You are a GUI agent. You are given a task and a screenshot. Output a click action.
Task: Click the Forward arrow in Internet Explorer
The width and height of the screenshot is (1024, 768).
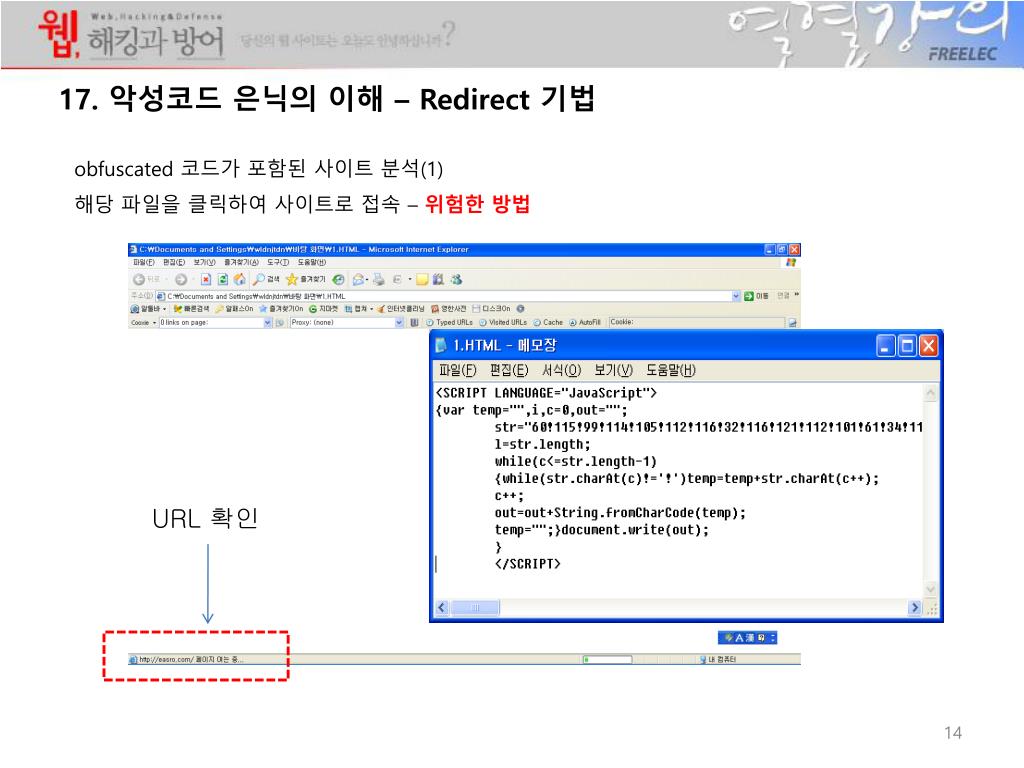[x=181, y=279]
